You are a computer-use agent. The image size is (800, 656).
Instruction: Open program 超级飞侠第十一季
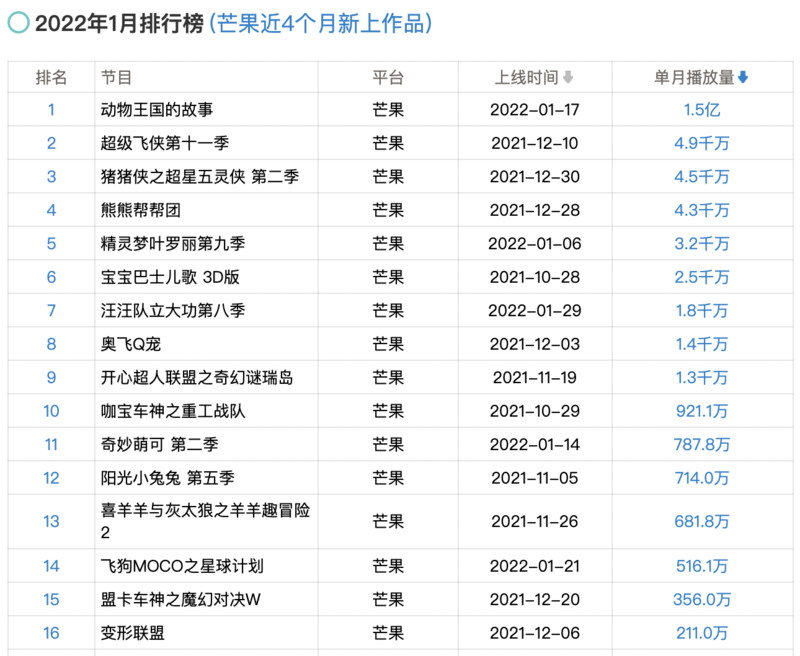click(x=165, y=143)
